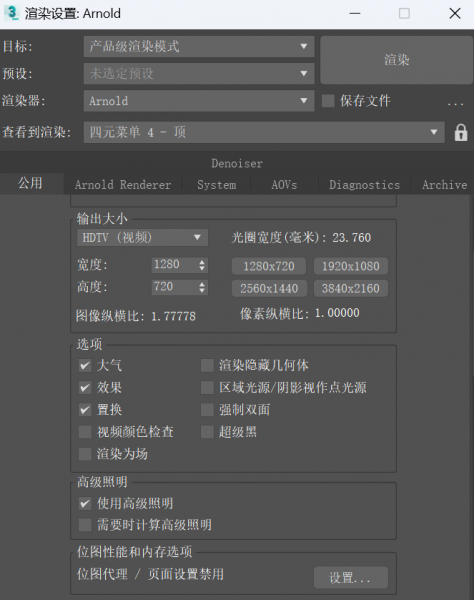The image size is (474, 600).
Task: Uncheck the 大气 option
Action: [85, 365]
